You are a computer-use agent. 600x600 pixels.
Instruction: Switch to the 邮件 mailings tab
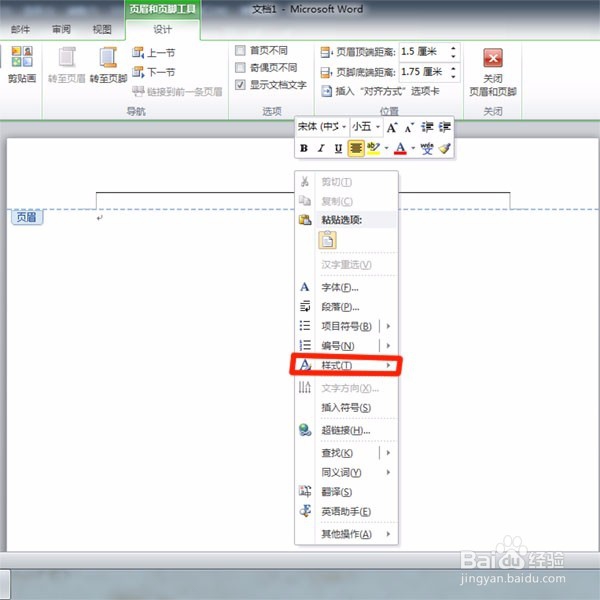20,29
